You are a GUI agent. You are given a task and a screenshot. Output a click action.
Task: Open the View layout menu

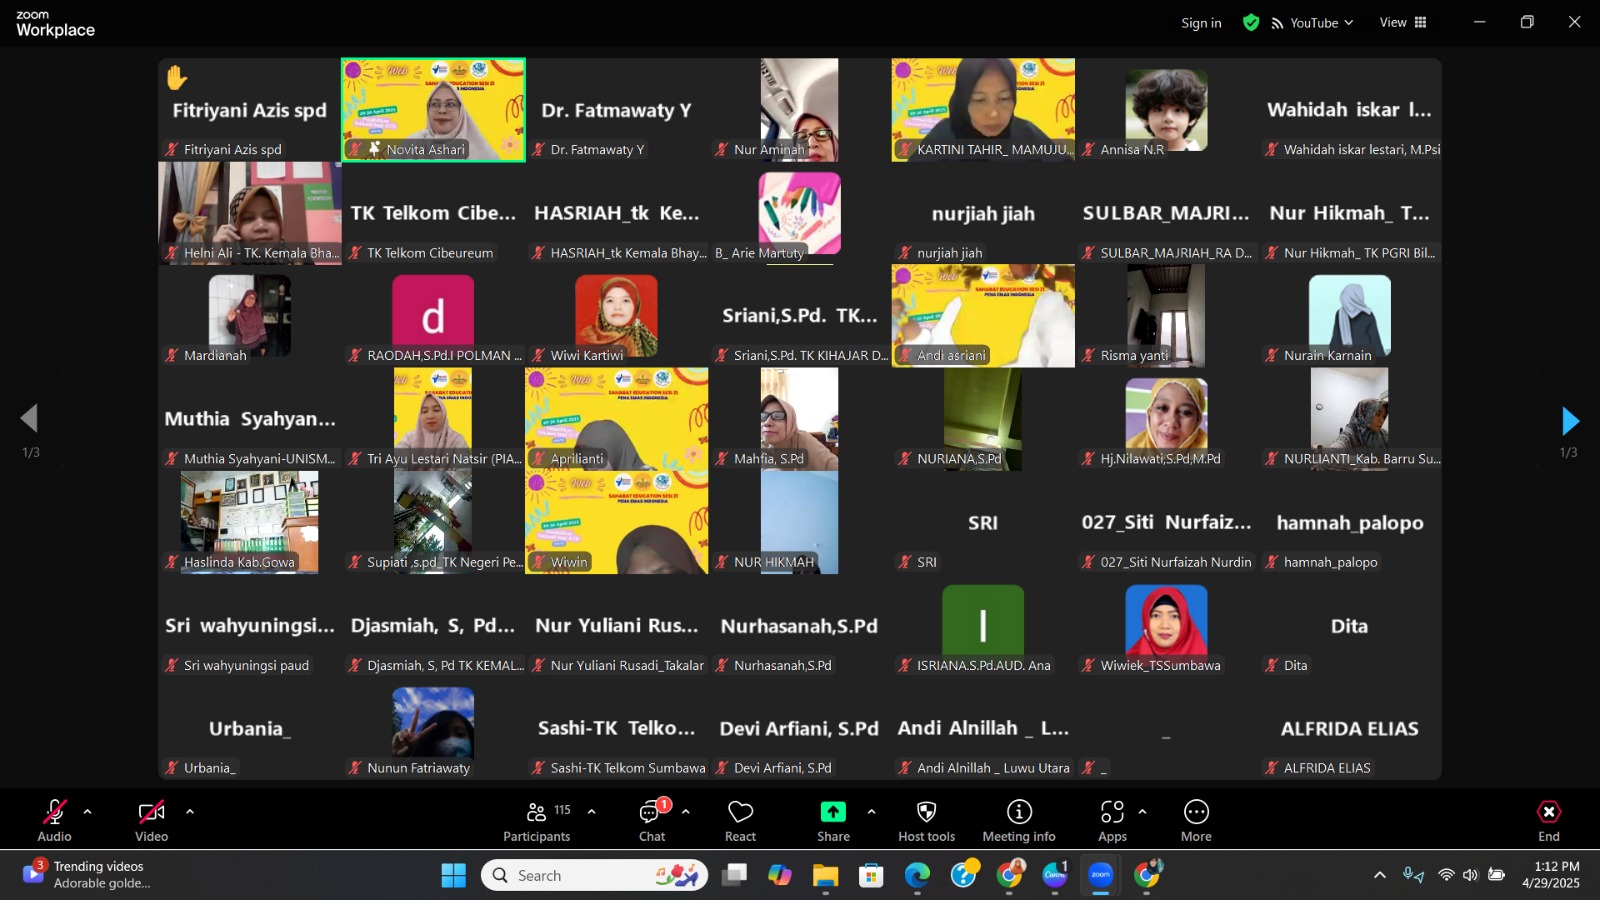tap(1403, 22)
